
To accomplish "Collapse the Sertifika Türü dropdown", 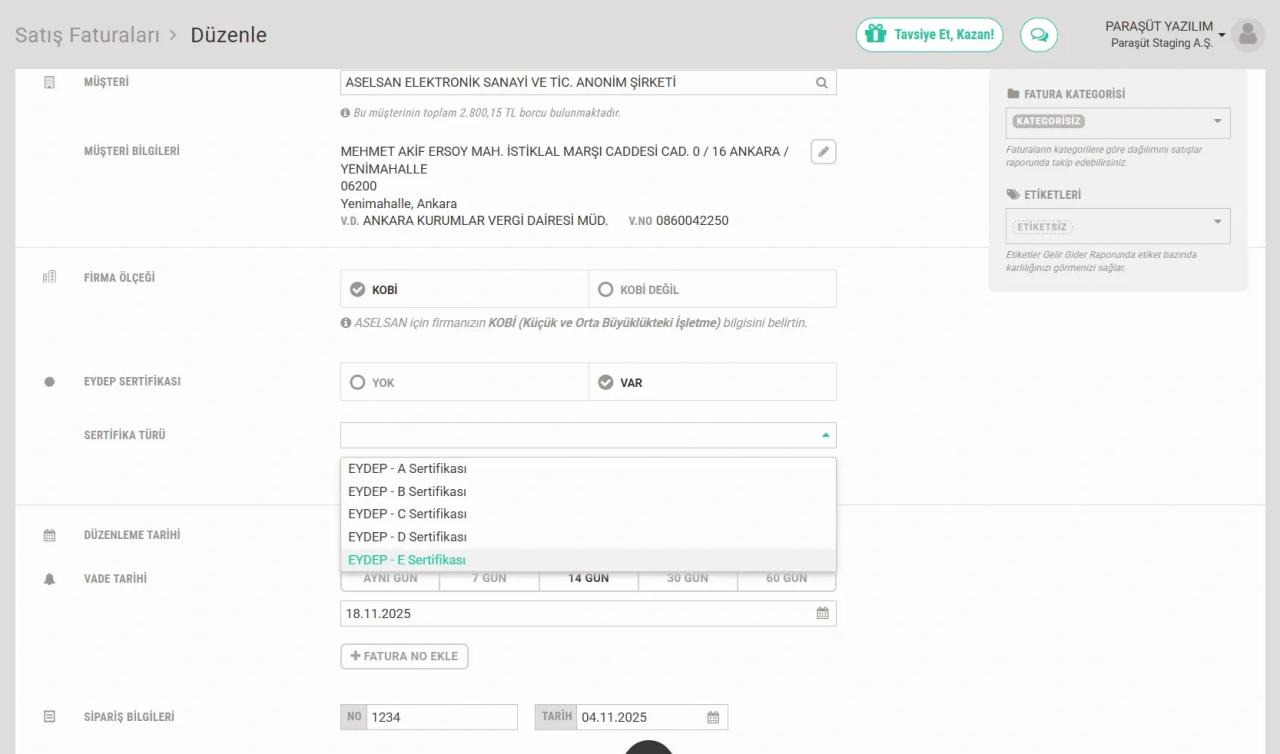I will [x=825, y=435].
